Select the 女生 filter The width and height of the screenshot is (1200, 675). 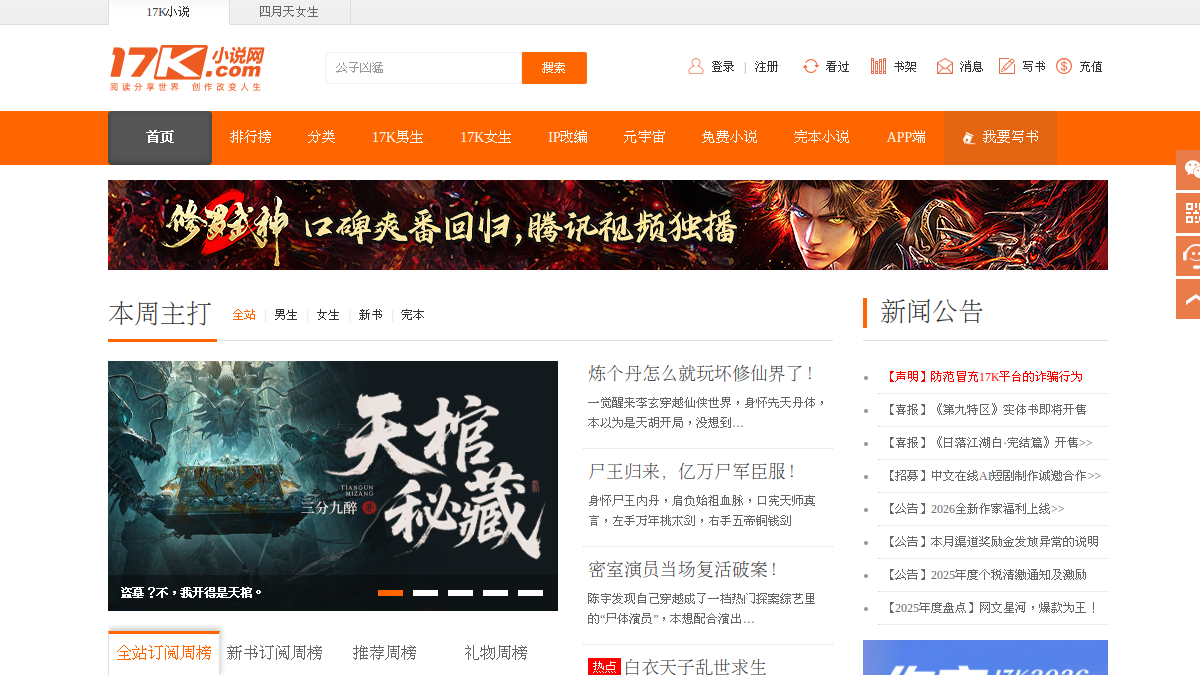click(328, 315)
